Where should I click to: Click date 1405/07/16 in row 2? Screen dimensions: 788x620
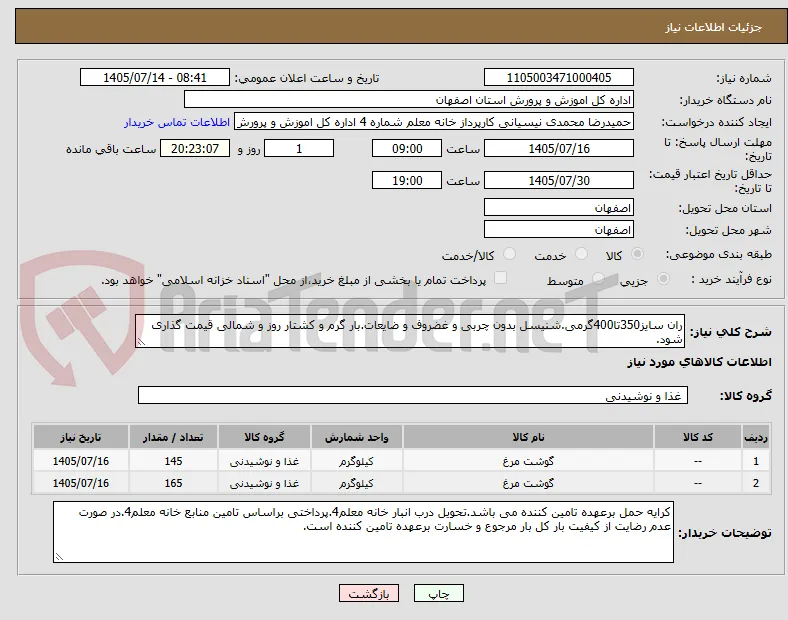tap(81, 483)
